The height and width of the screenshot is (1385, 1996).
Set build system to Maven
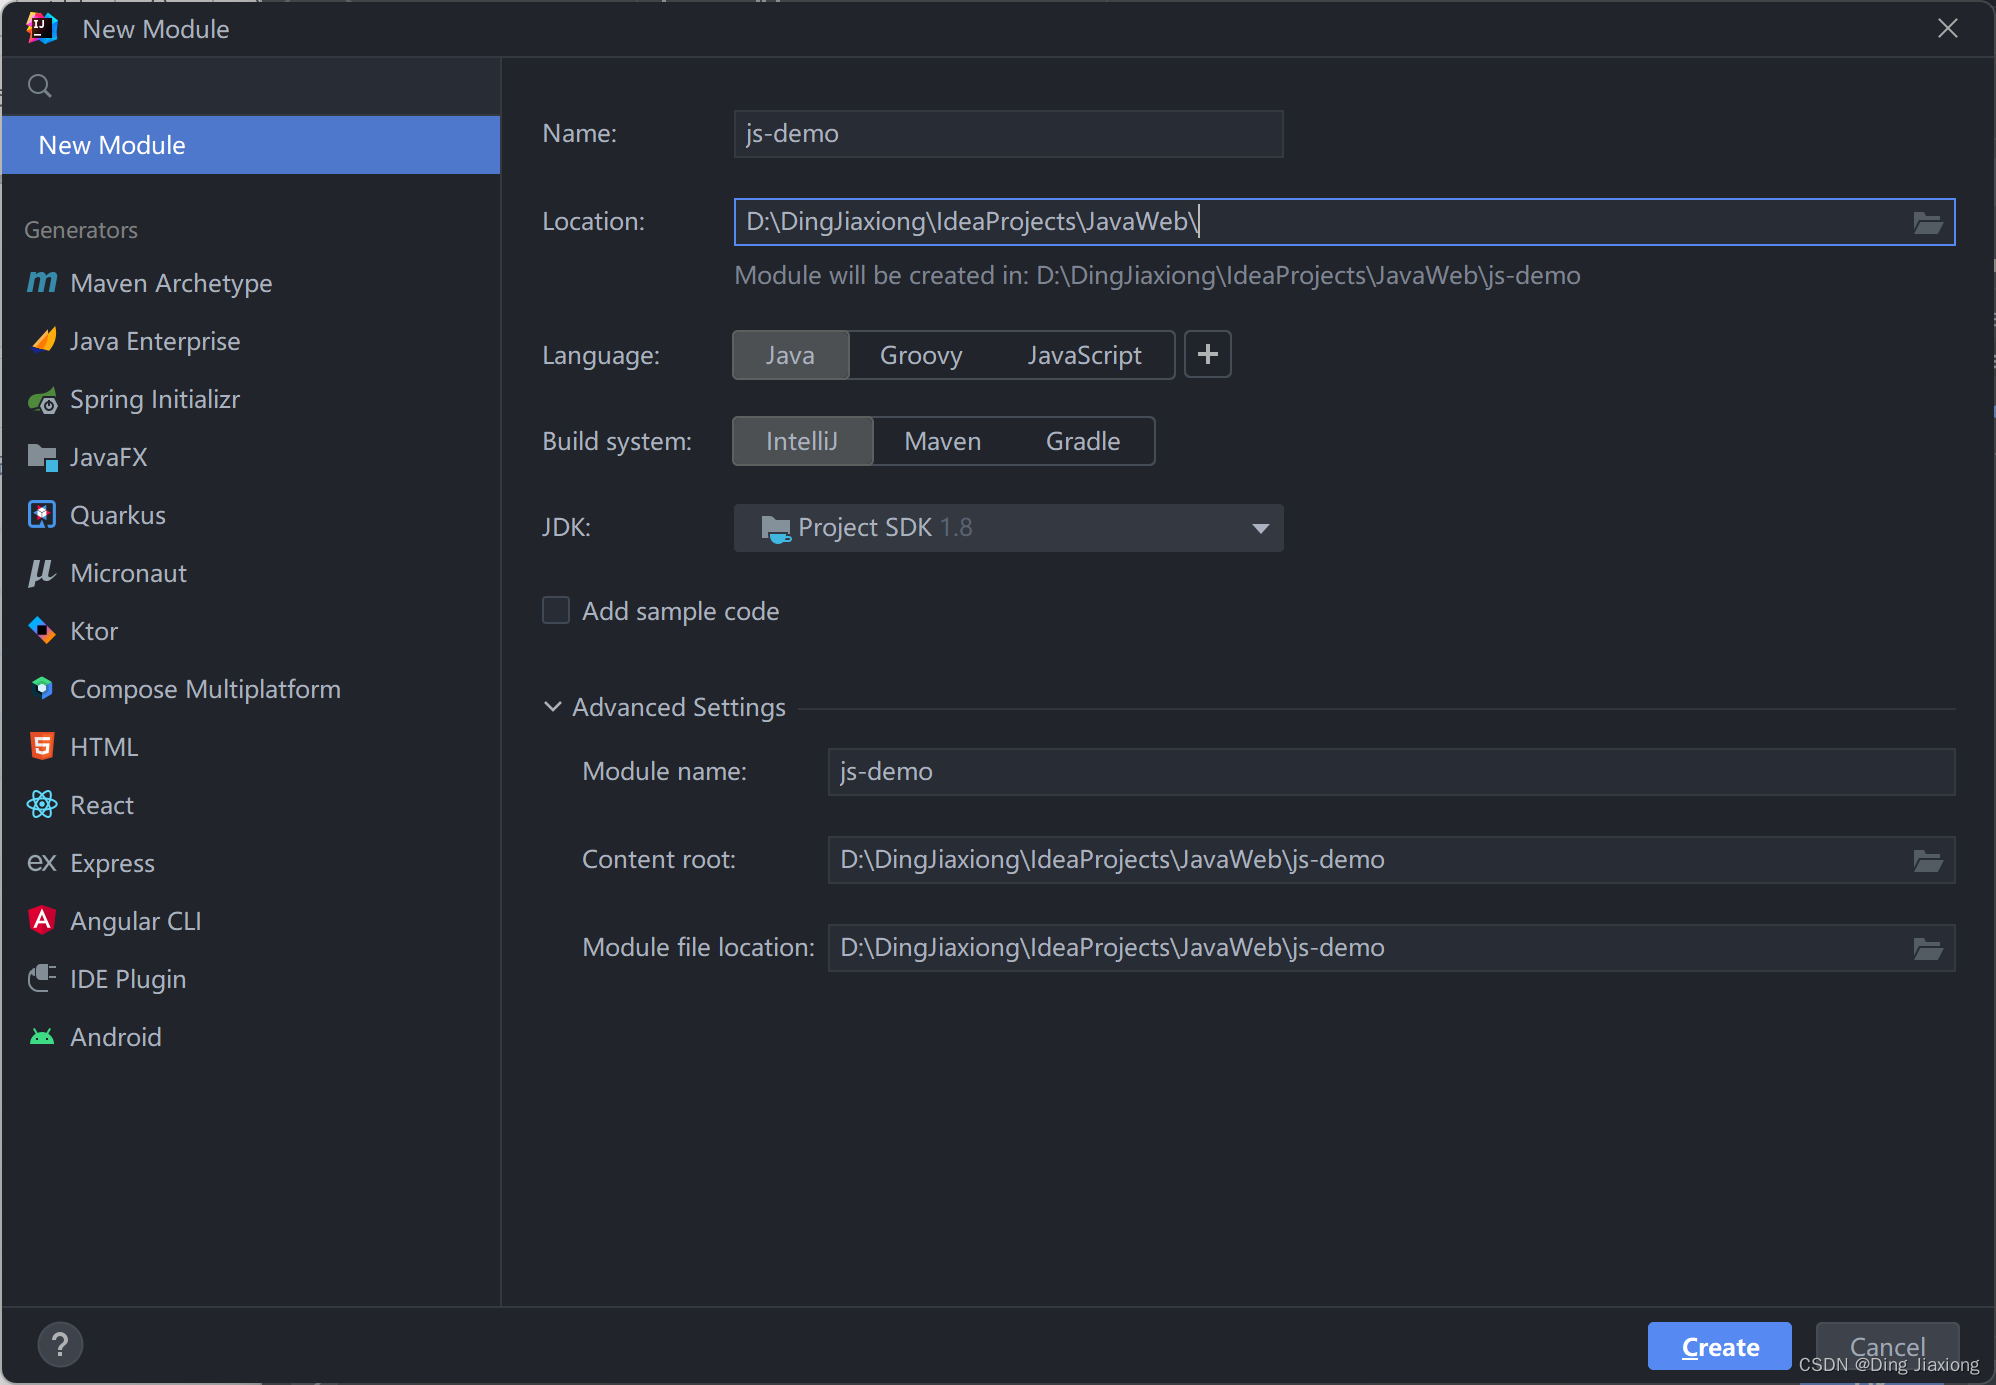(942, 441)
